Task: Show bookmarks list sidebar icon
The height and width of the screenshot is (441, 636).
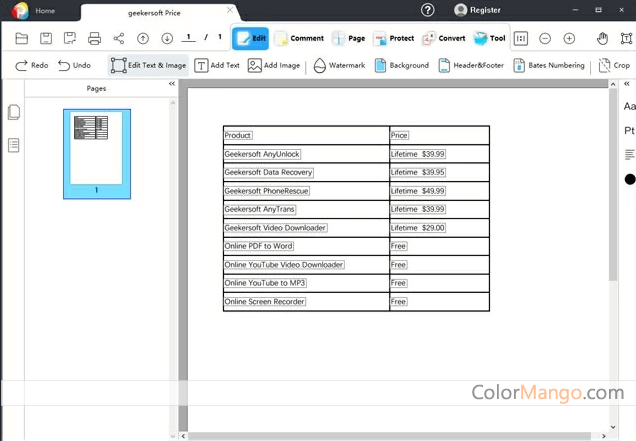Action: 14,145
